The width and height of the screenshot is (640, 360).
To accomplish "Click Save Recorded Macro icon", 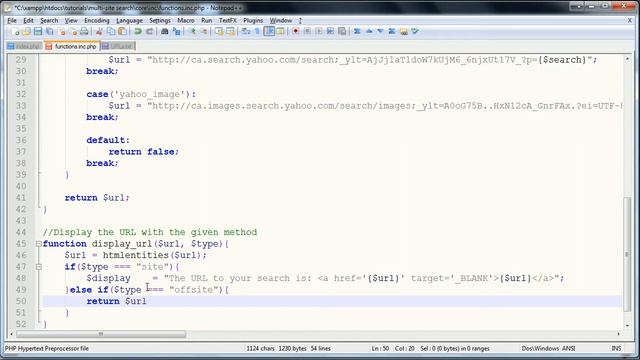I will pos(342,31).
